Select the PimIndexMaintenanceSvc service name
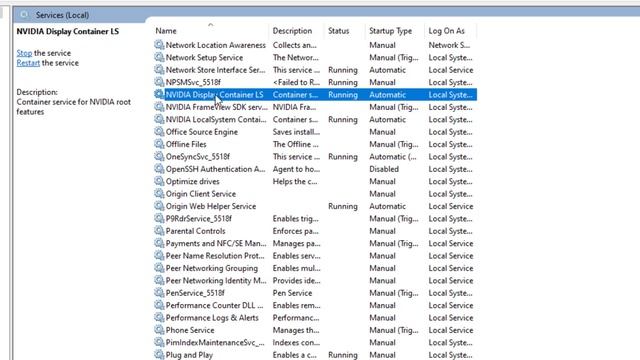This screenshot has width=640, height=360. pos(215,343)
